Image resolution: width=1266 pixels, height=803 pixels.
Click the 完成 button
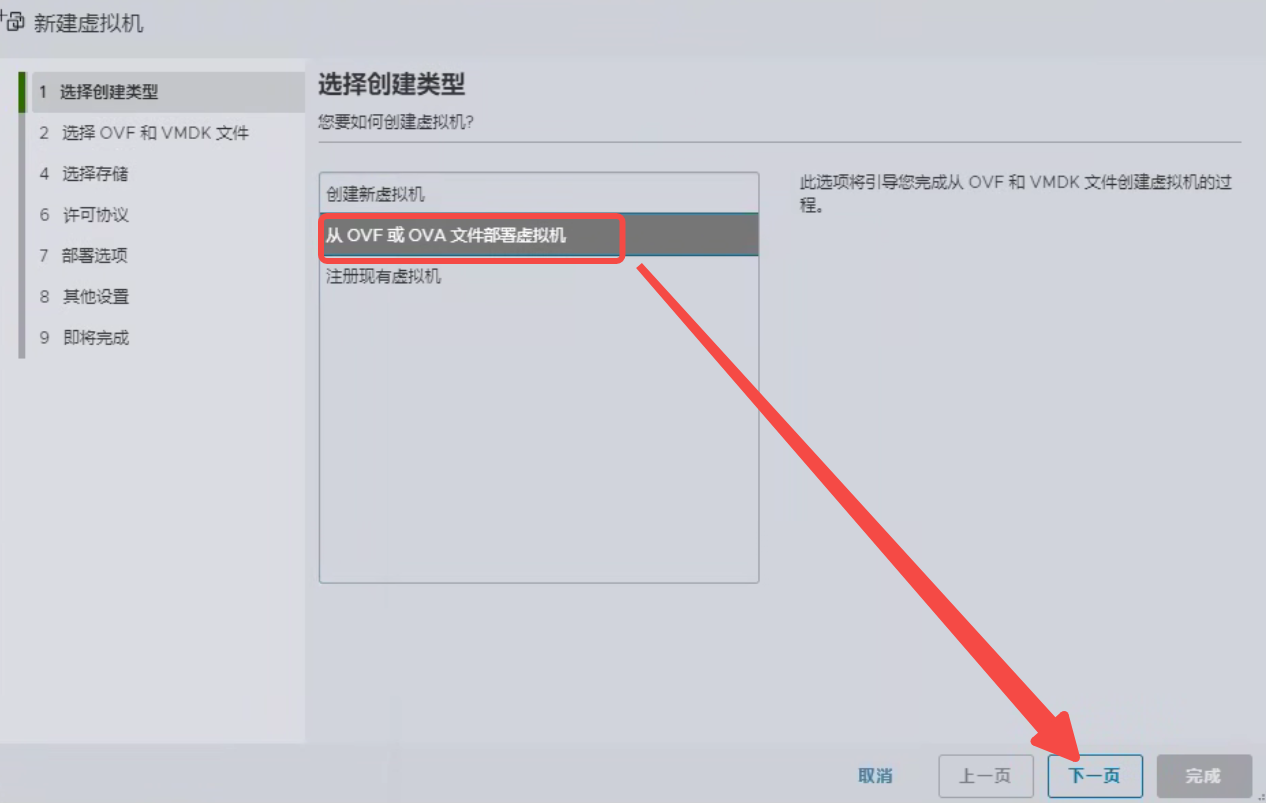coord(1203,776)
